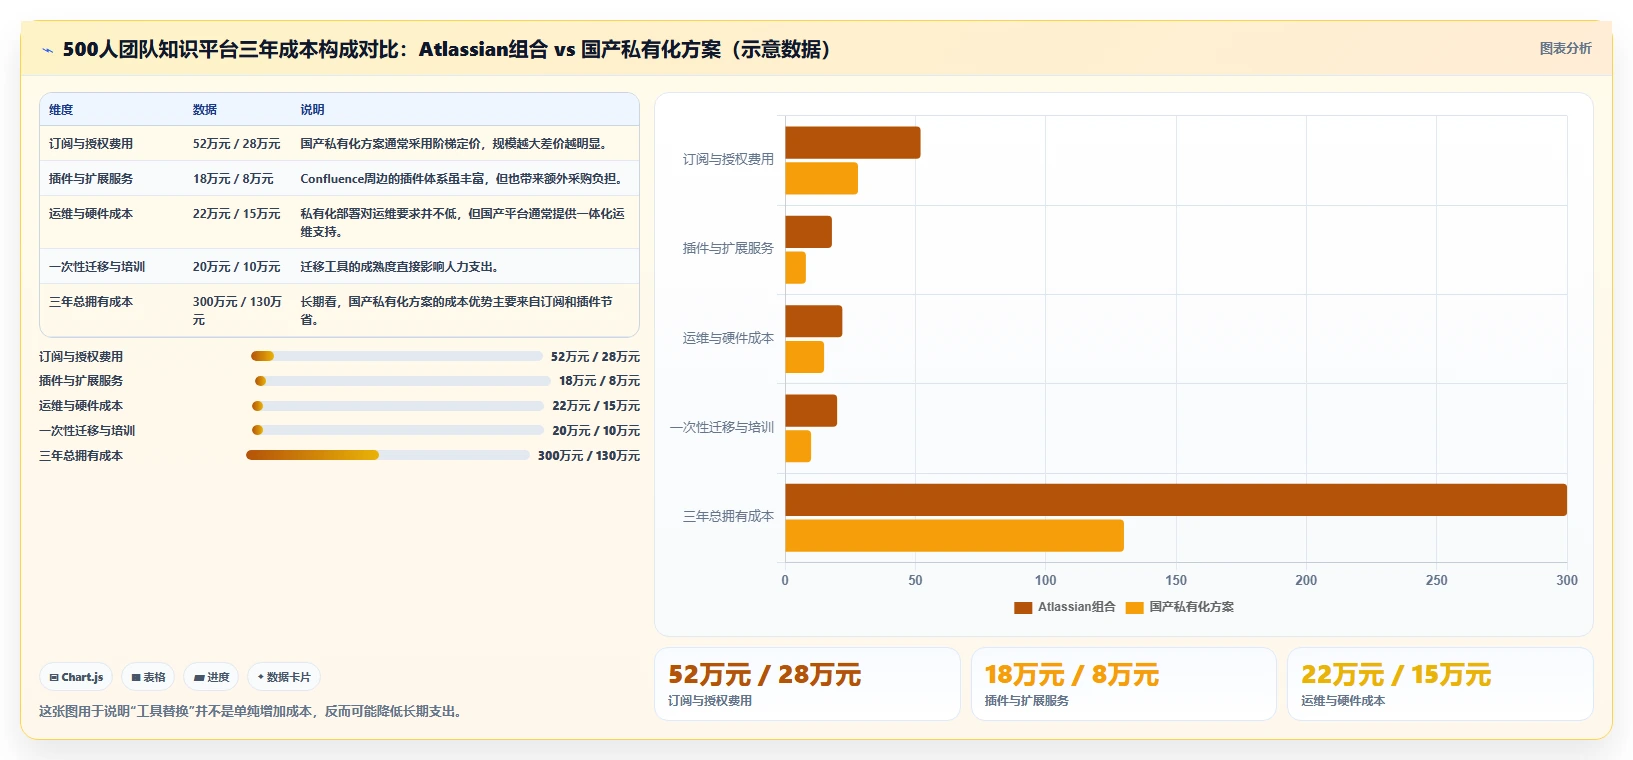This screenshot has height=760, width=1633.
Task: Open the 22万元 / 15万元 stat card
Action: pyautogui.click(x=1440, y=684)
